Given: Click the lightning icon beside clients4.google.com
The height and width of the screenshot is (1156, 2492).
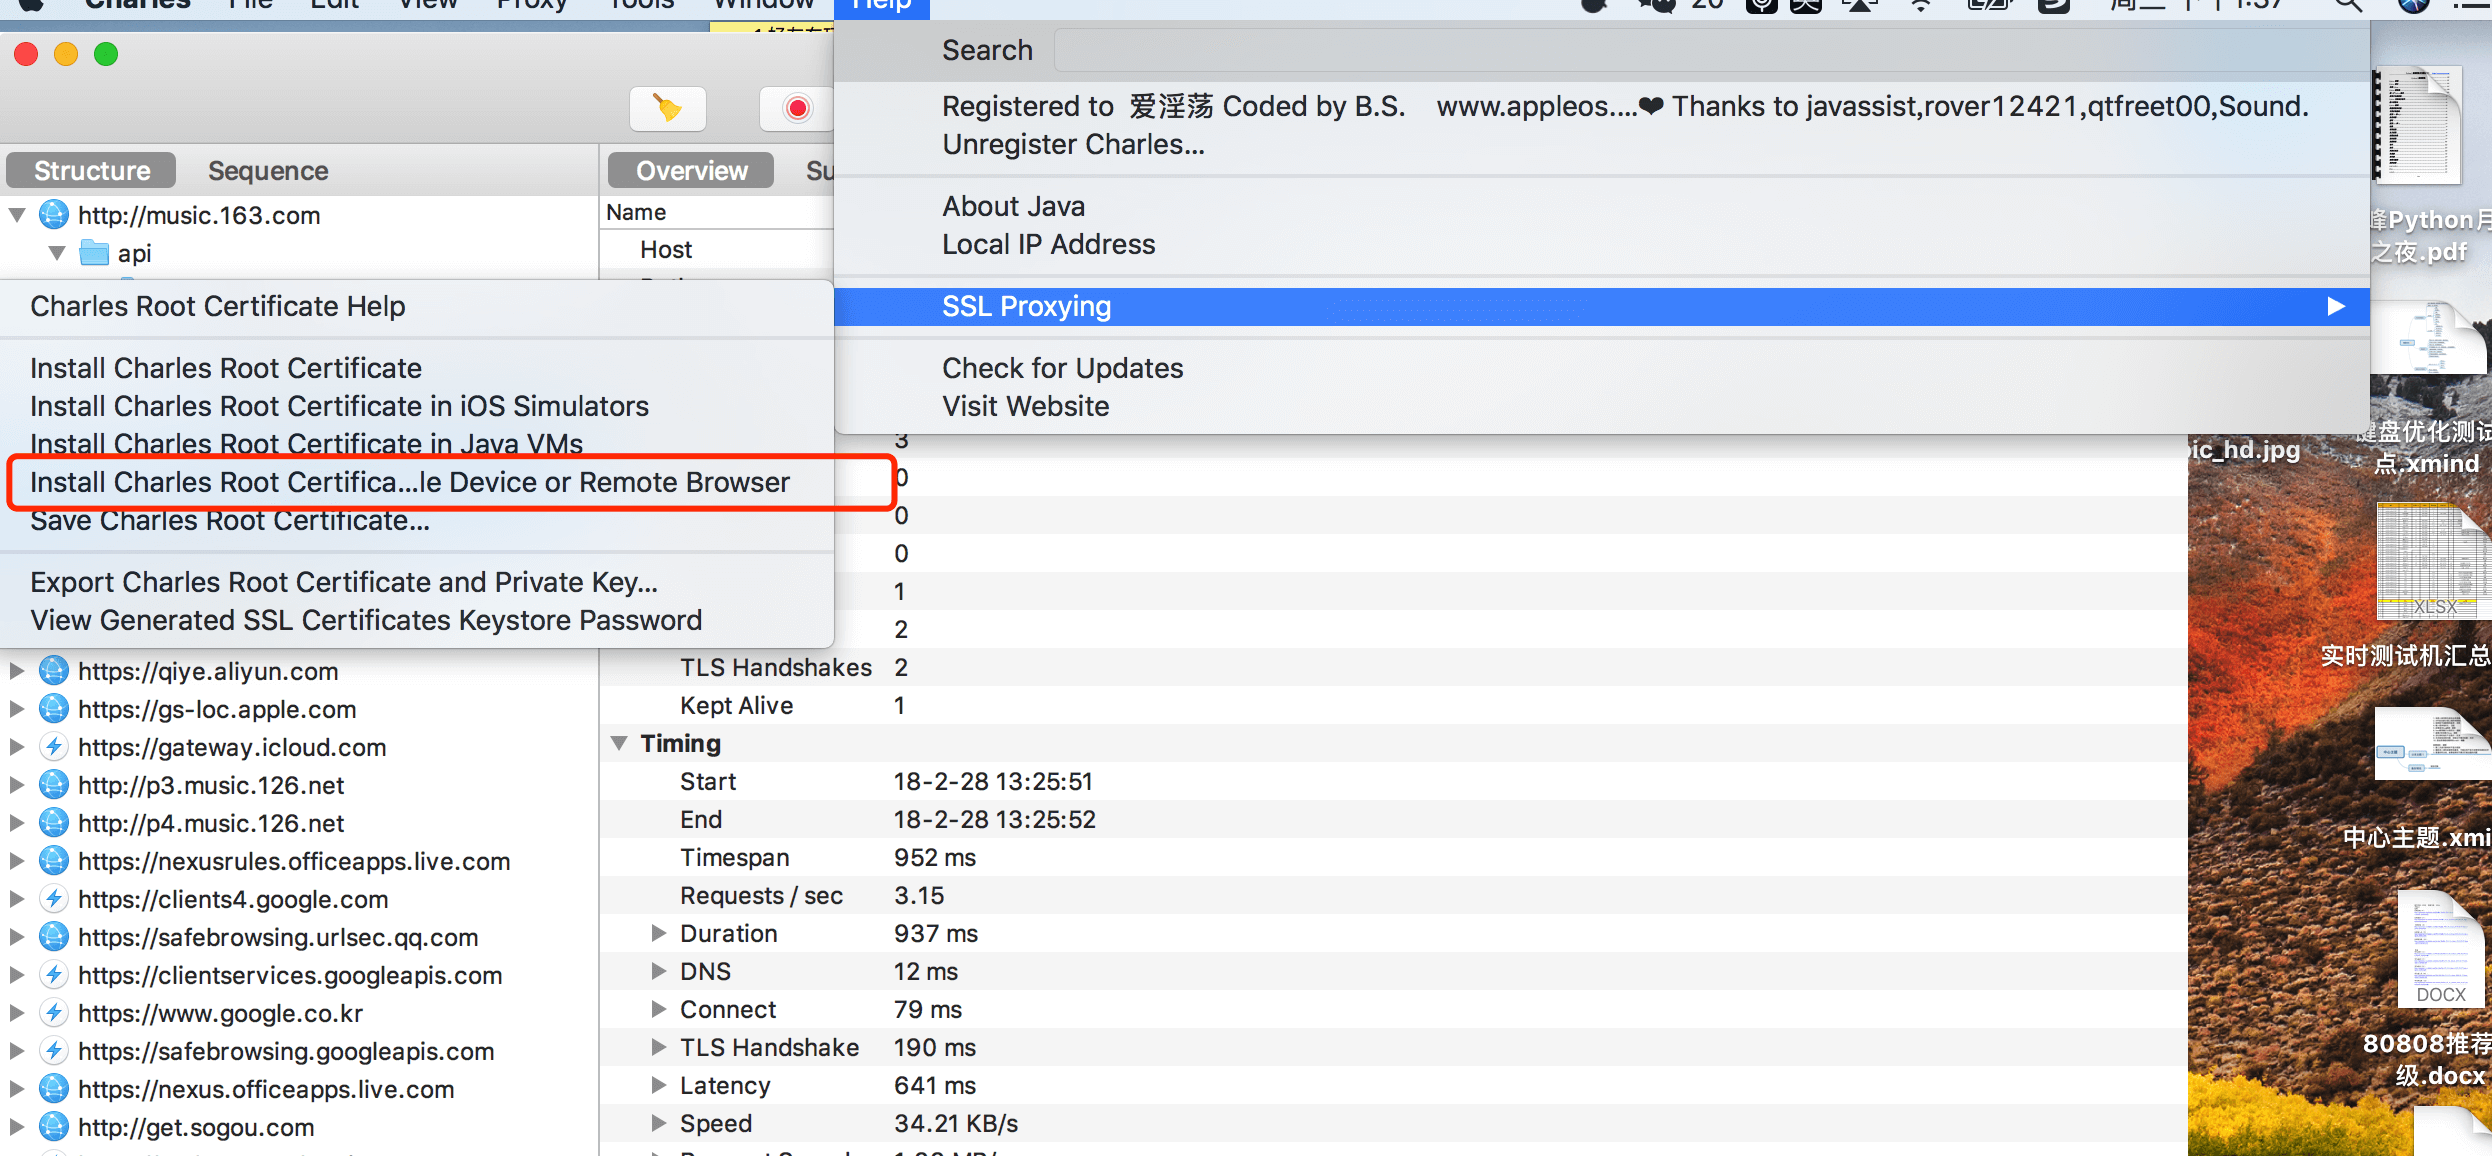Looking at the screenshot, I should pos(53,899).
